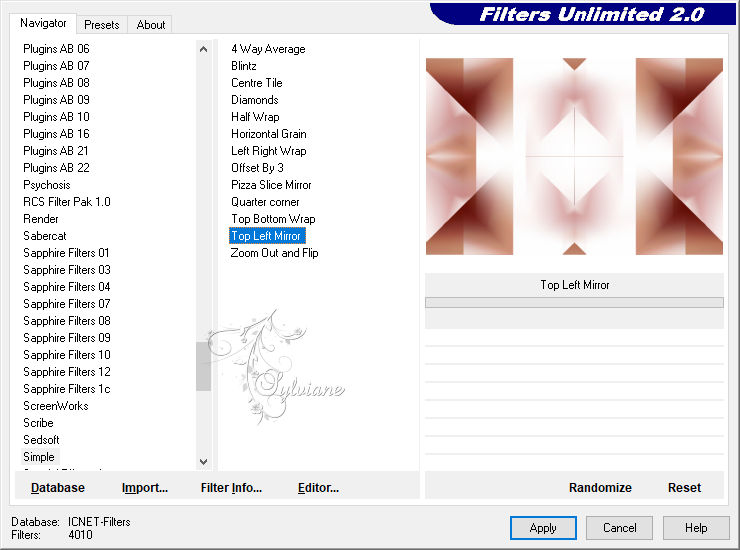The height and width of the screenshot is (550, 740).
Task: Select Sapphire Filters 1c category
Action: (67, 389)
